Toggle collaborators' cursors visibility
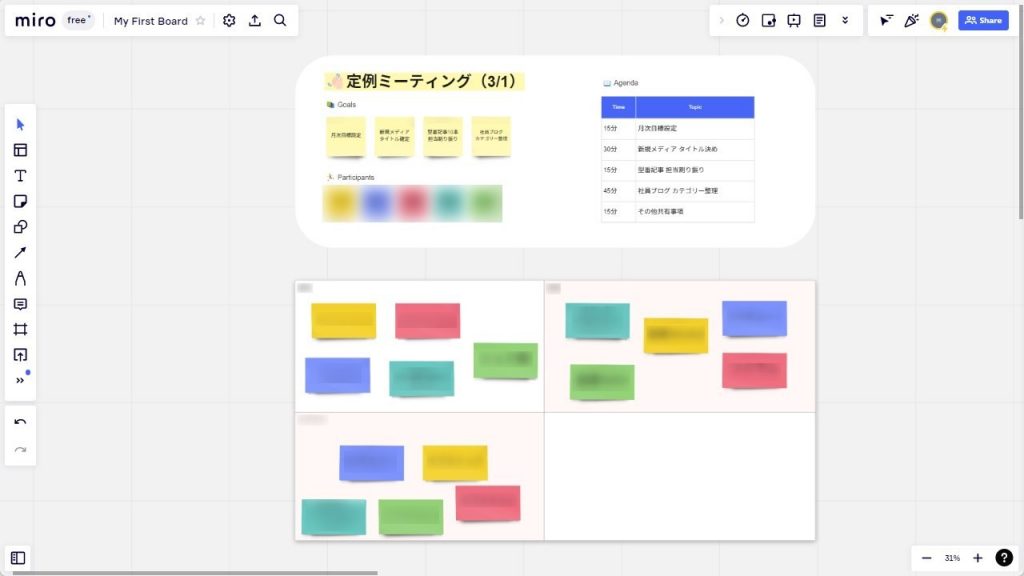The image size is (1024, 576). pos(886,20)
